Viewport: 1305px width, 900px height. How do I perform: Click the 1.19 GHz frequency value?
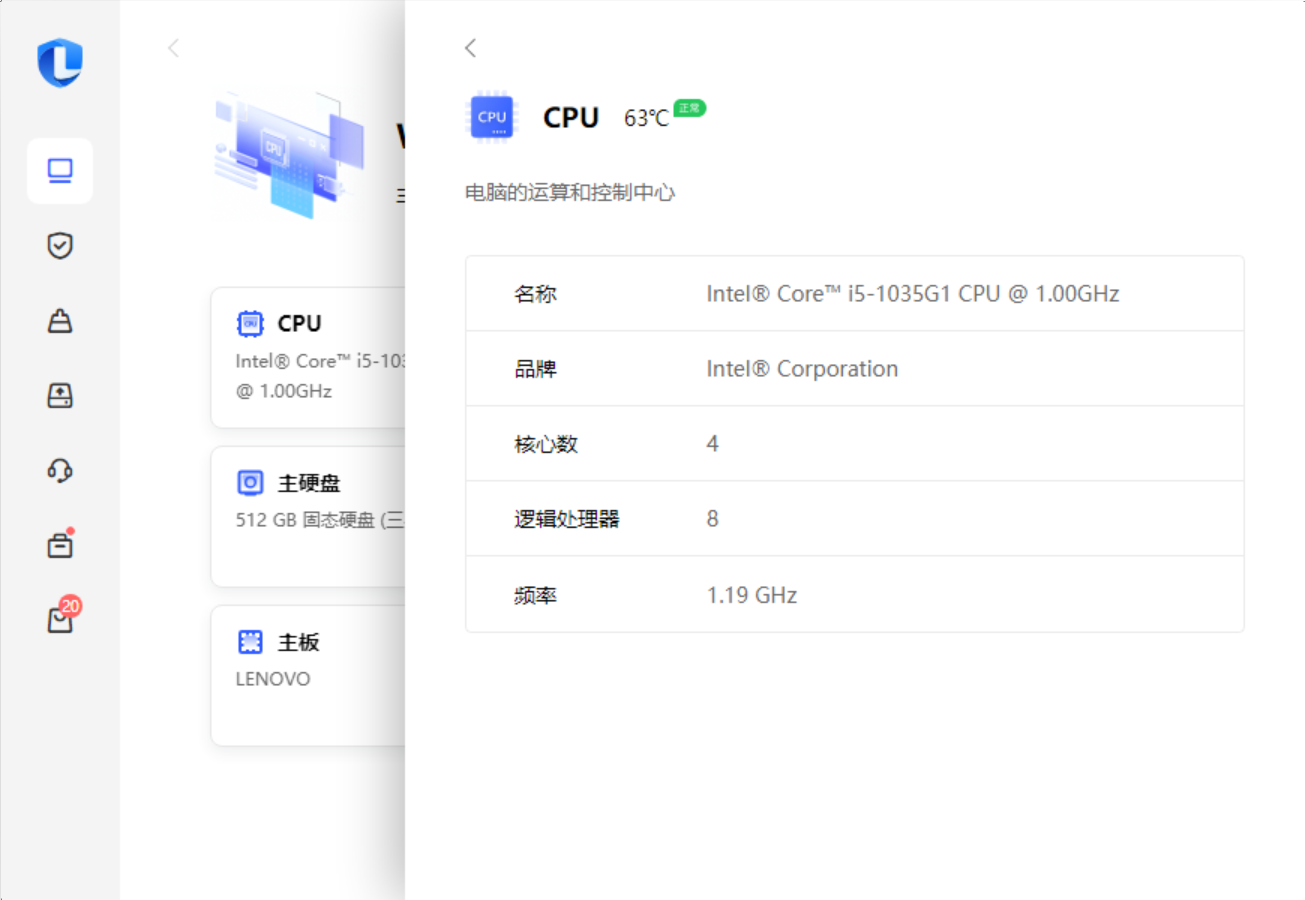click(752, 596)
